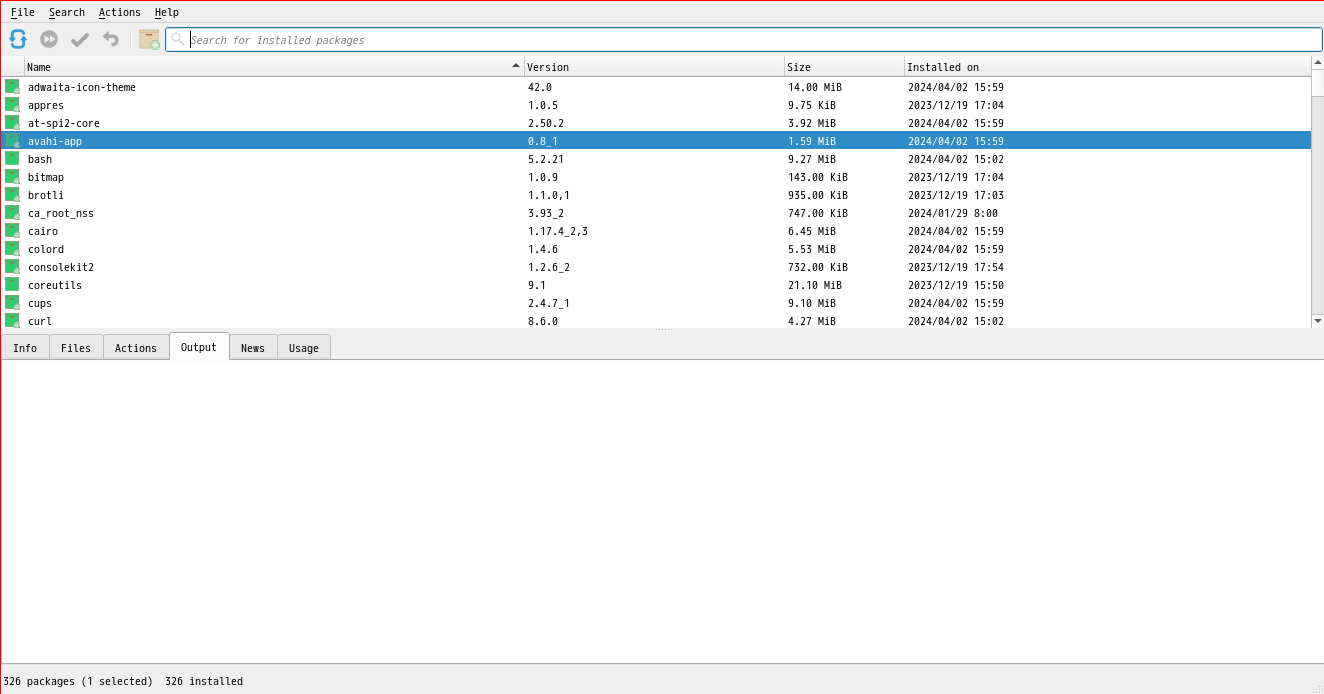Image resolution: width=1324 pixels, height=694 pixels.
Task: Select the coreutils package name
Action: point(55,285)
